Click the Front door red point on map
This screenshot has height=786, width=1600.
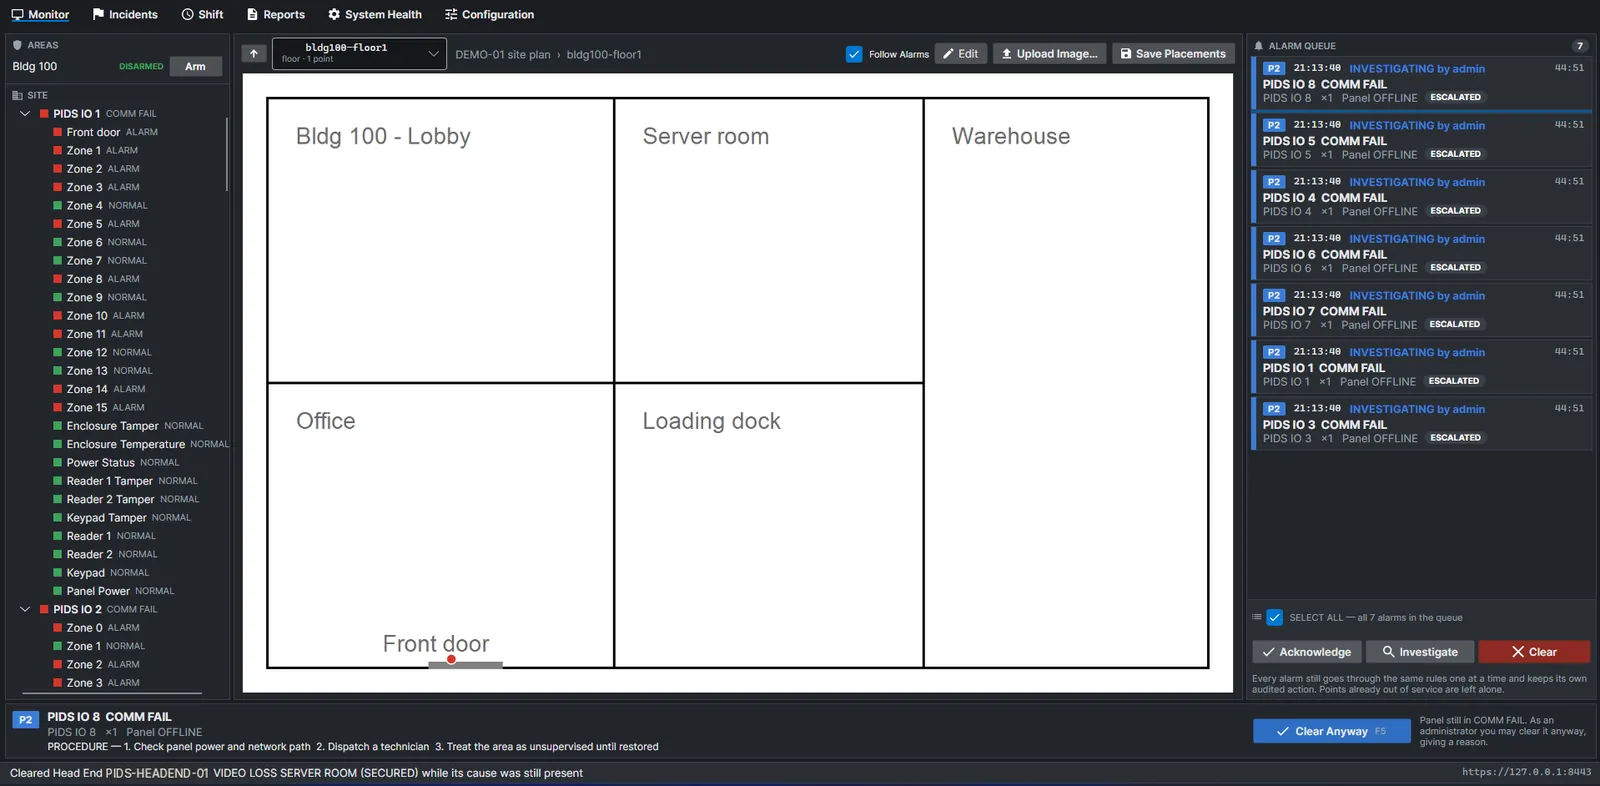(x=451, y=659)
